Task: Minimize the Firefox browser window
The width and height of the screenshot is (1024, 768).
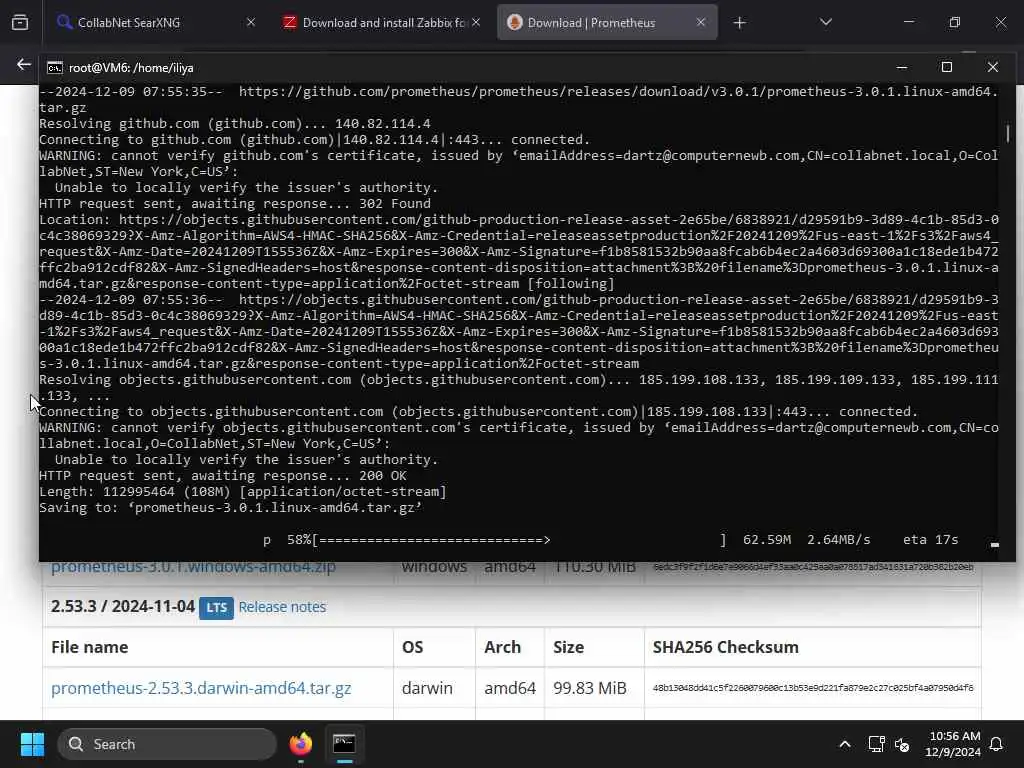Action: pos(909,22)
